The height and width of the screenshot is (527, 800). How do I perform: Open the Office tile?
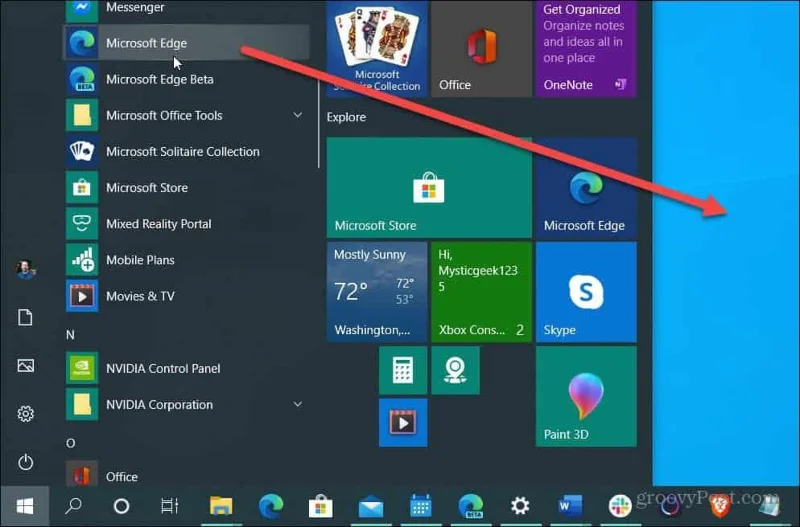(x=481, y=48)
